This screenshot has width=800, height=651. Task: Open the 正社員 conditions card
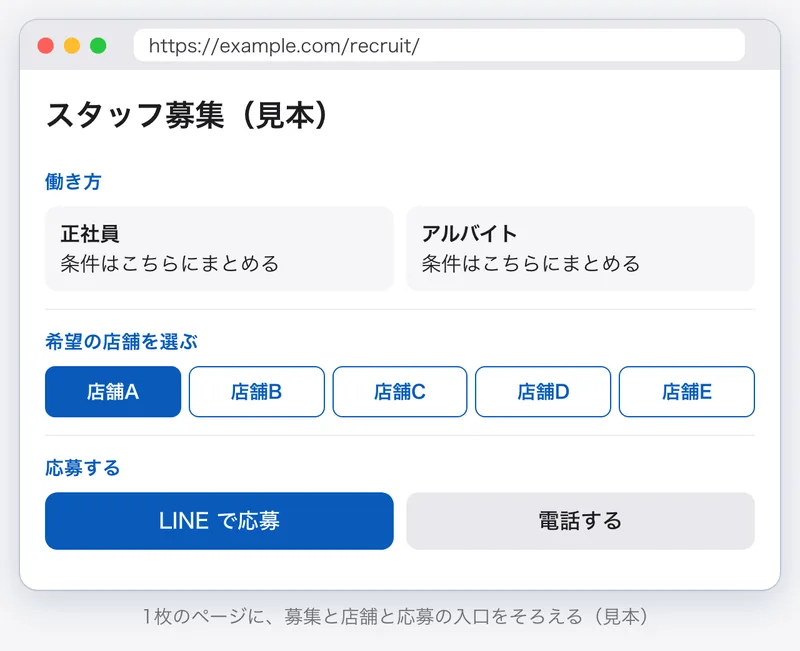219,248
